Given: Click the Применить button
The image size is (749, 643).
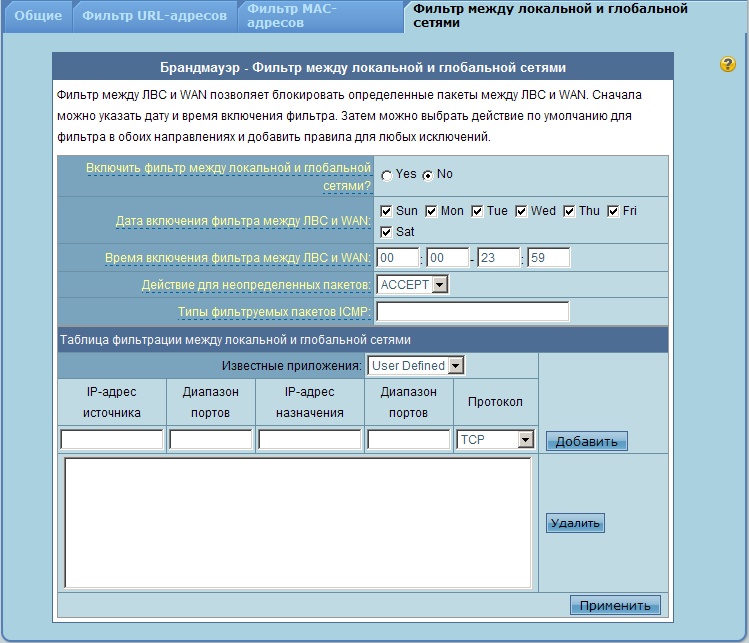Looking at the screenshot, I should 615,605.
